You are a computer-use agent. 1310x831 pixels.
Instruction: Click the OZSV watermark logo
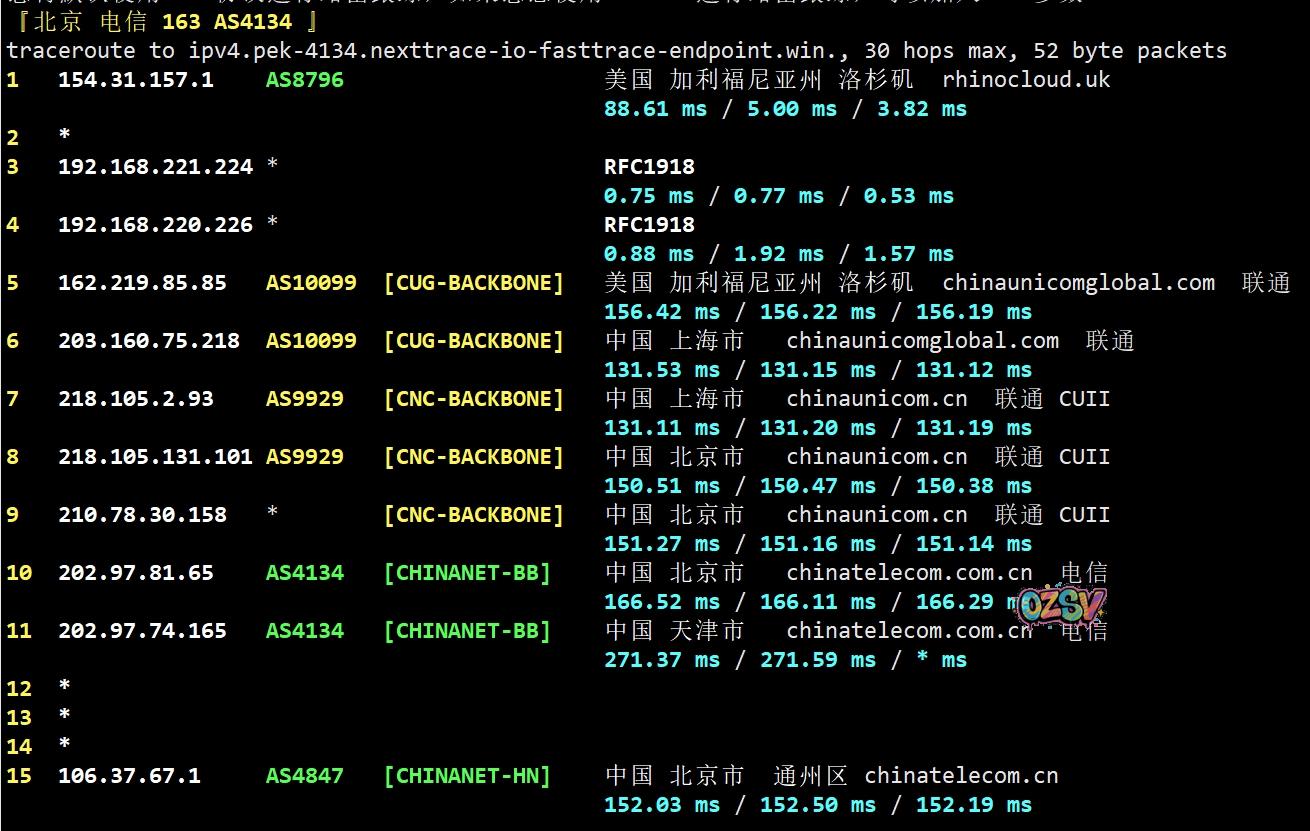click(1062, 605)
